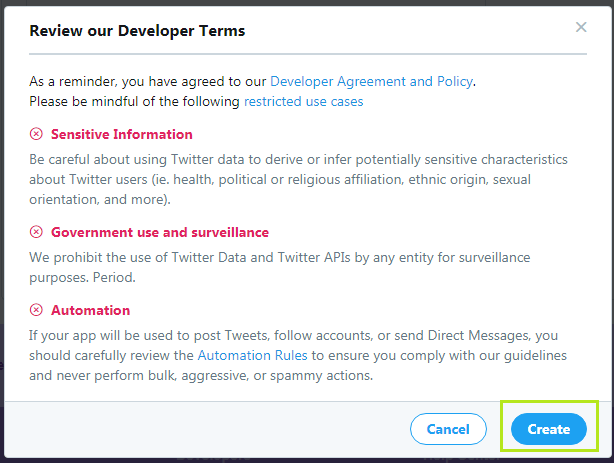Click the "Review our Developer Terms" title
The width and height of the screenshot is (614, 463).
(x=137, y=31)
